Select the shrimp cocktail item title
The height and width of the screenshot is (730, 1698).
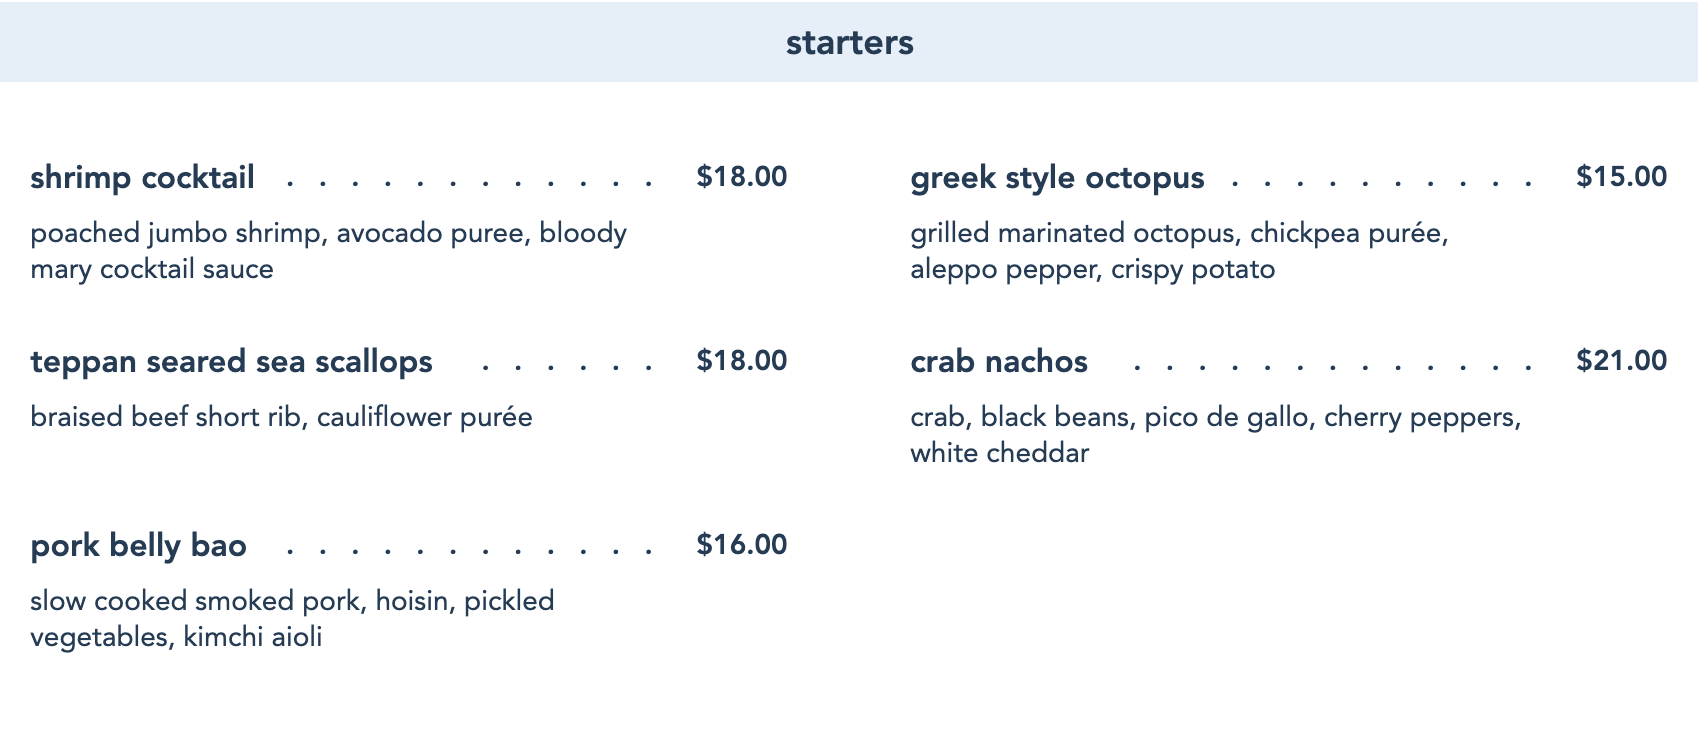click(x=142, y=178)
